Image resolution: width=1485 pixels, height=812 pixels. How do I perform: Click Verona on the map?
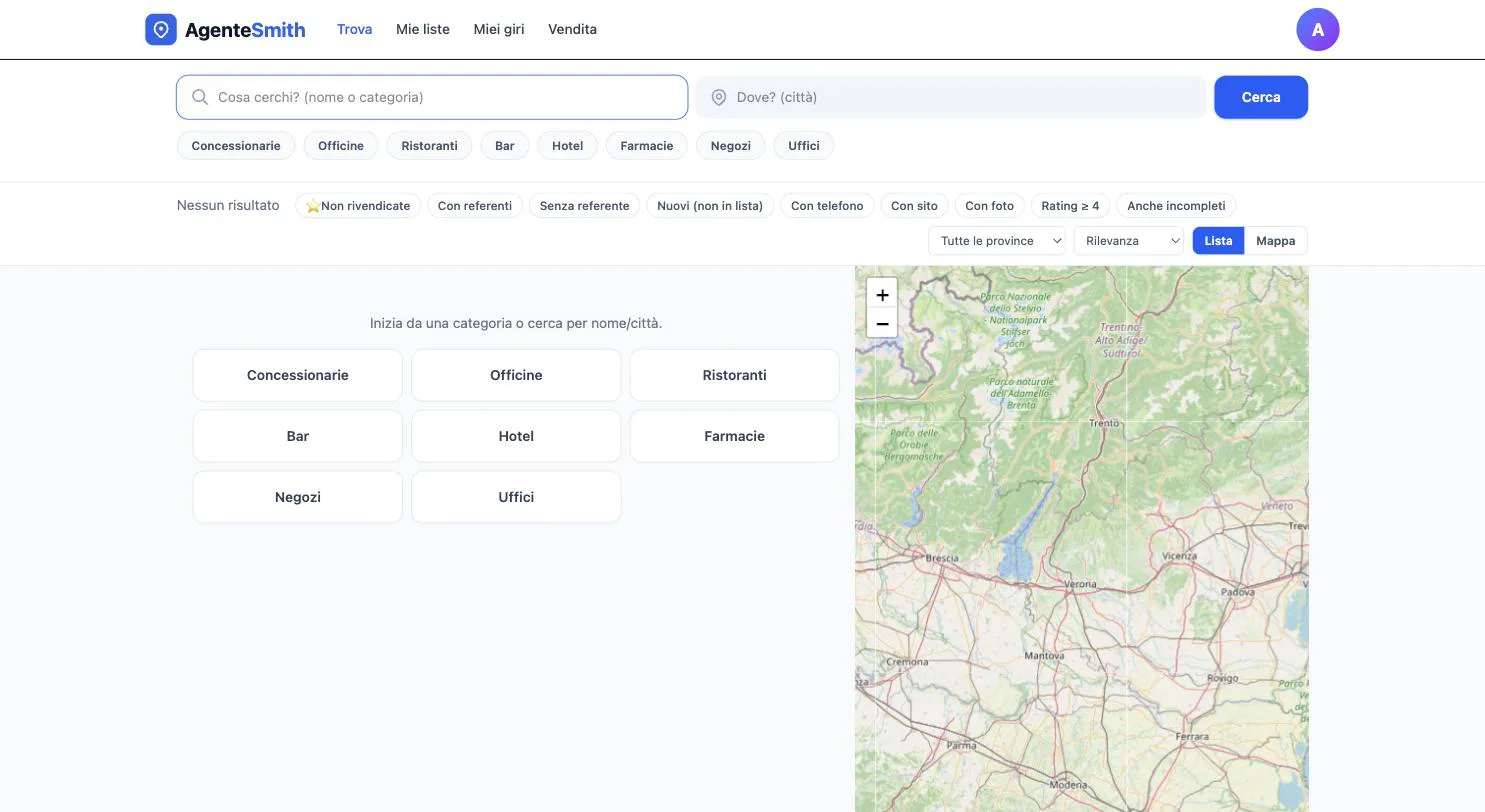point(1080,584)
